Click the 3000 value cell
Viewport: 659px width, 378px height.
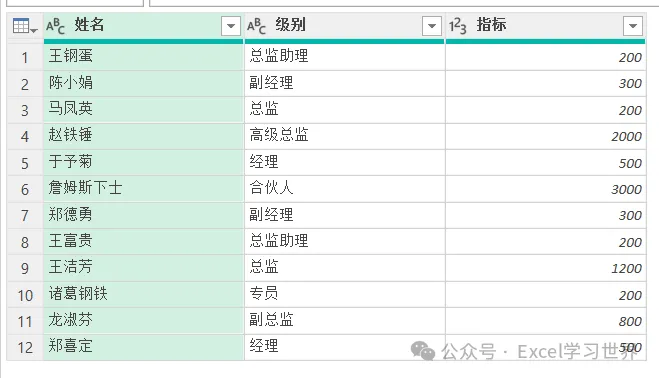546,189
